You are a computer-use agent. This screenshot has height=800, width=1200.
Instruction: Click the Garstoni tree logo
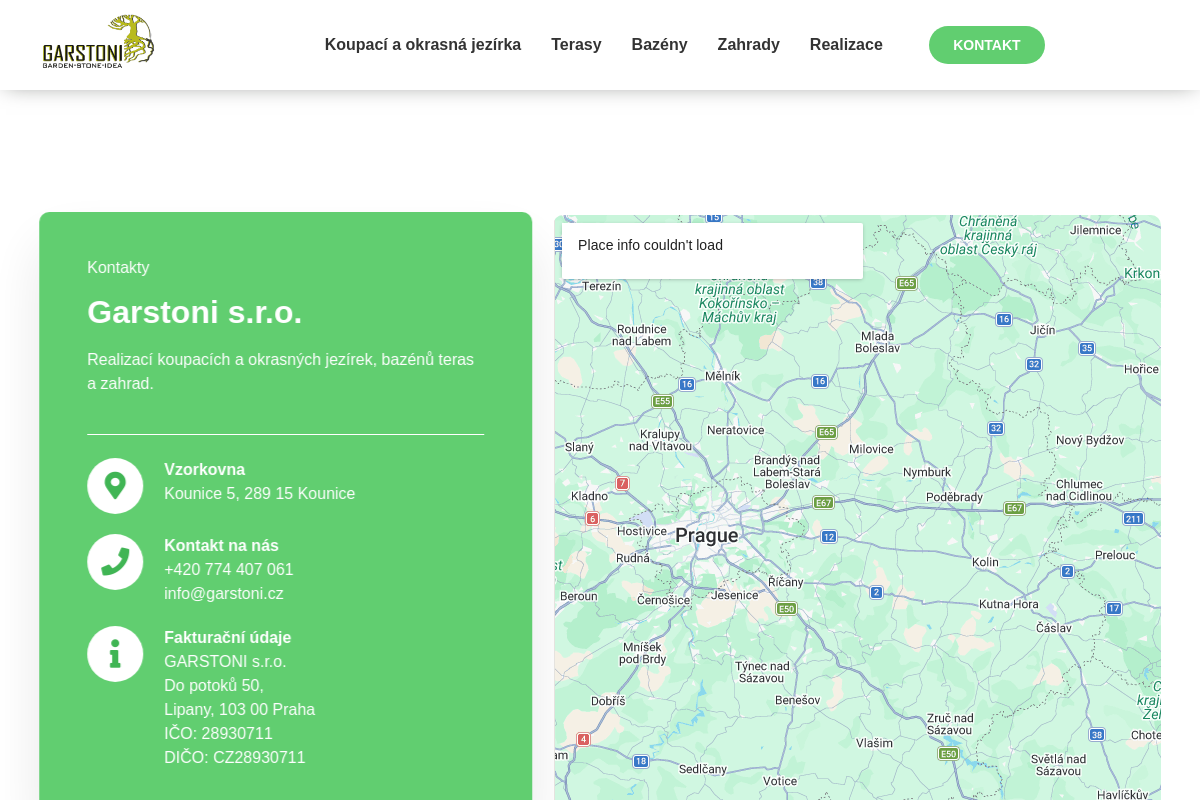click(x=98, y=42)
